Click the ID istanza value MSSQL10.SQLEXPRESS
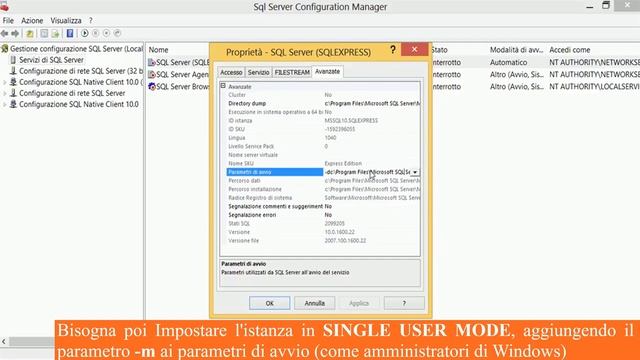Viewport: 640px width, 360px height. 351,121
